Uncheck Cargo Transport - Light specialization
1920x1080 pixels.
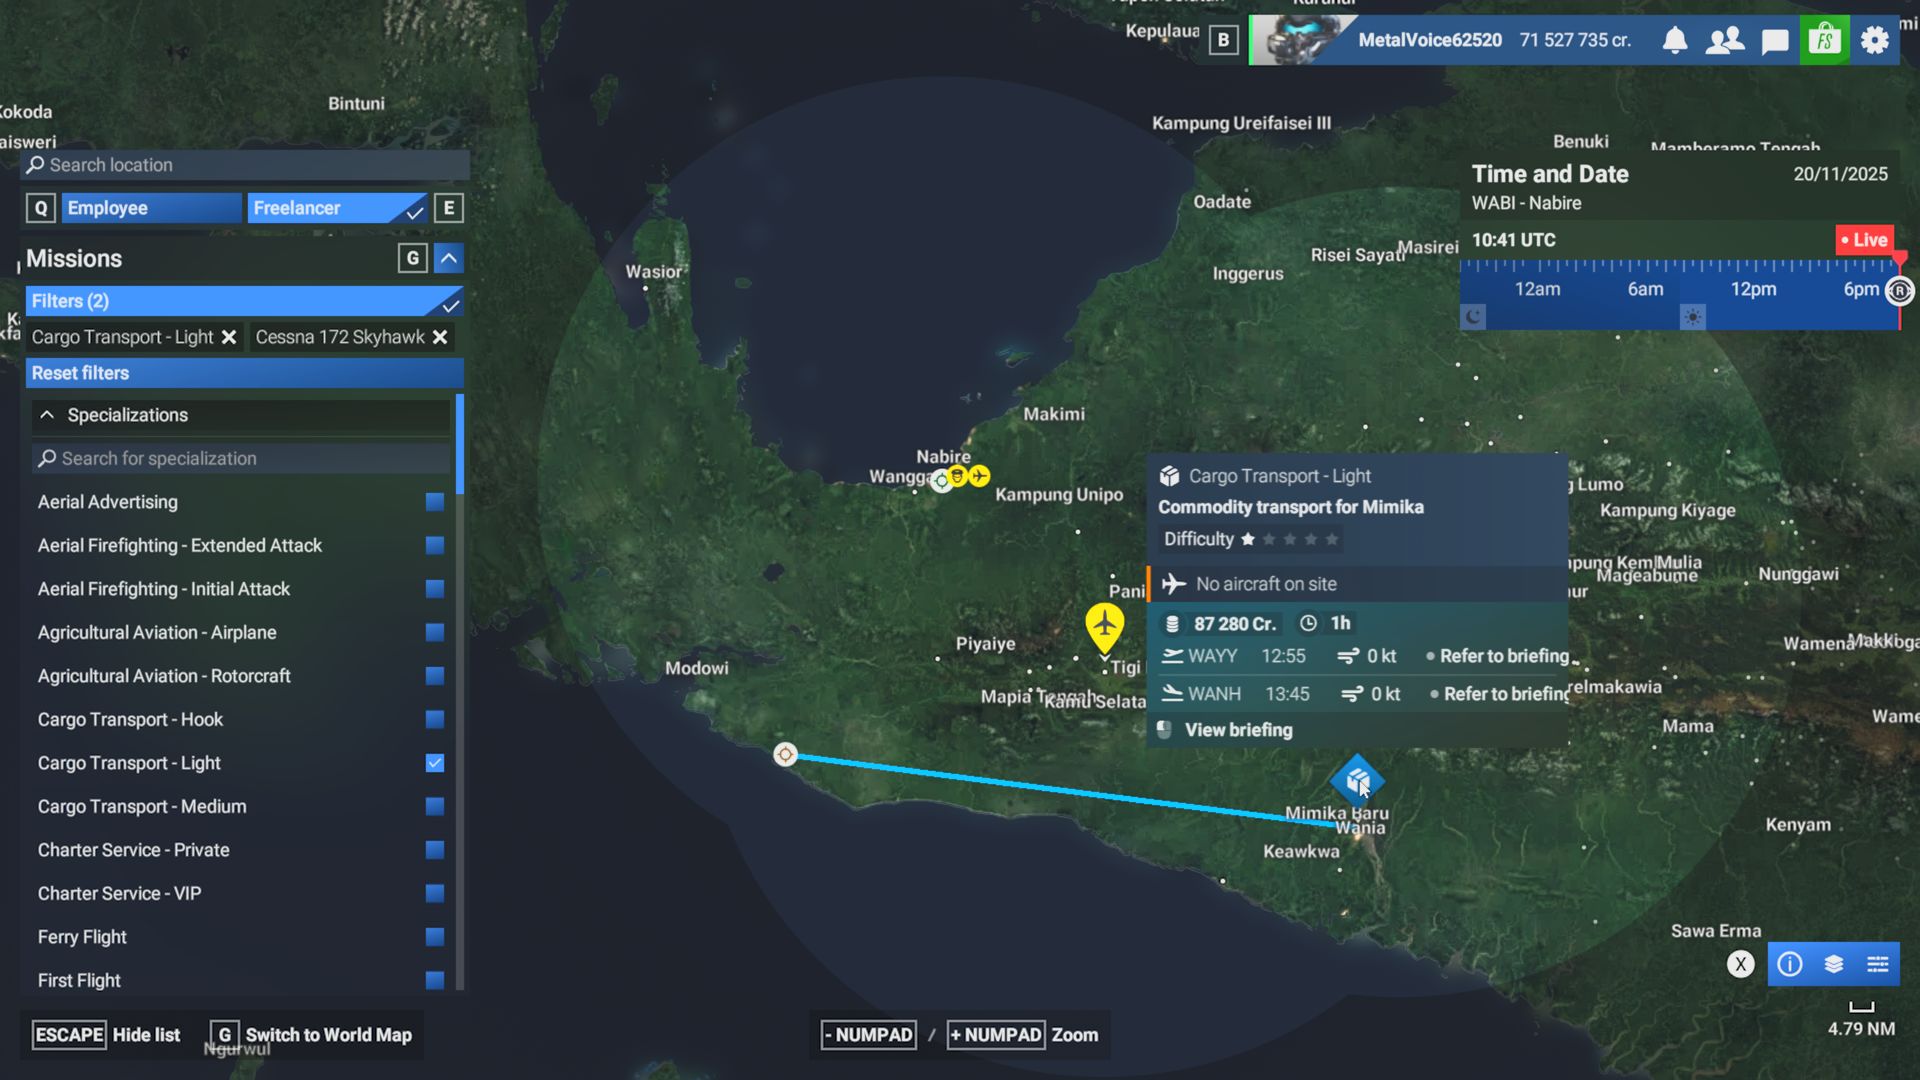click(434, 763)
